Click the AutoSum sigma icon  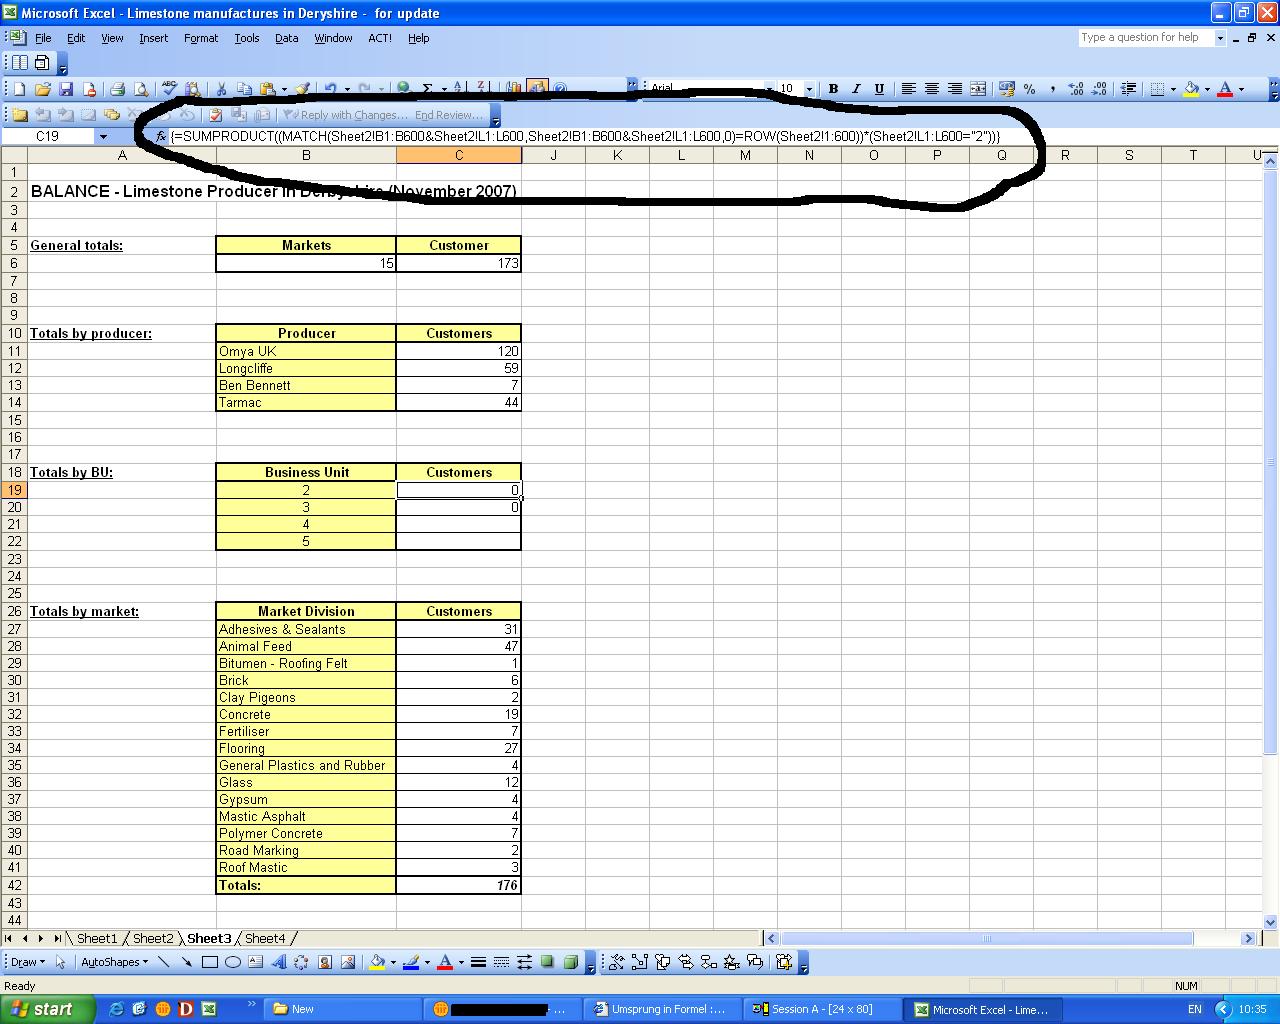(x=427, y=89)
